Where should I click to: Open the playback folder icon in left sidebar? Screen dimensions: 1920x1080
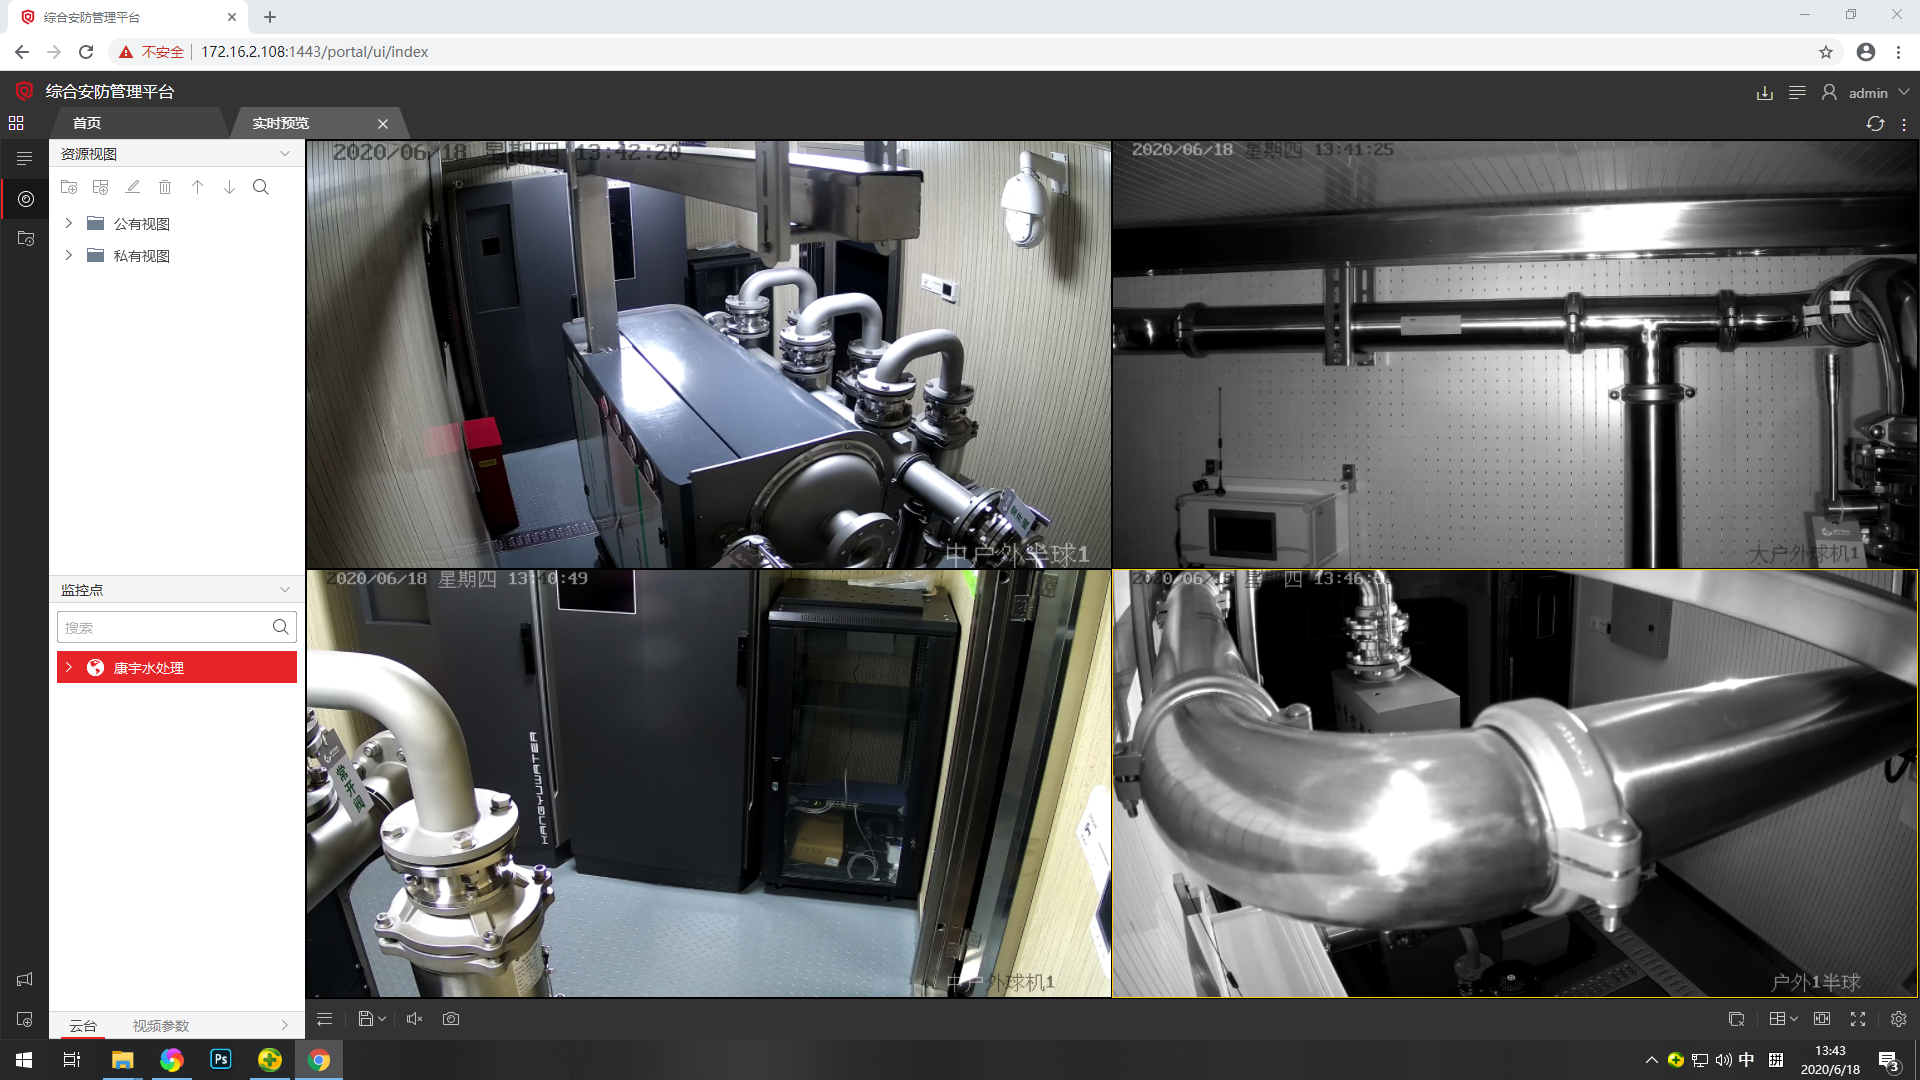[x=25, y=239]
